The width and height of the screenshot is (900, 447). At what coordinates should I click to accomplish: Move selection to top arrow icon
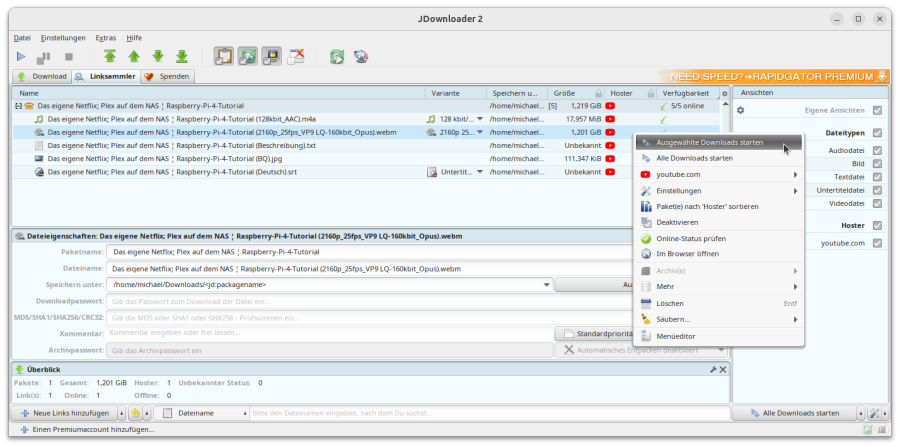pyautogui.click(x=110, y=56)
